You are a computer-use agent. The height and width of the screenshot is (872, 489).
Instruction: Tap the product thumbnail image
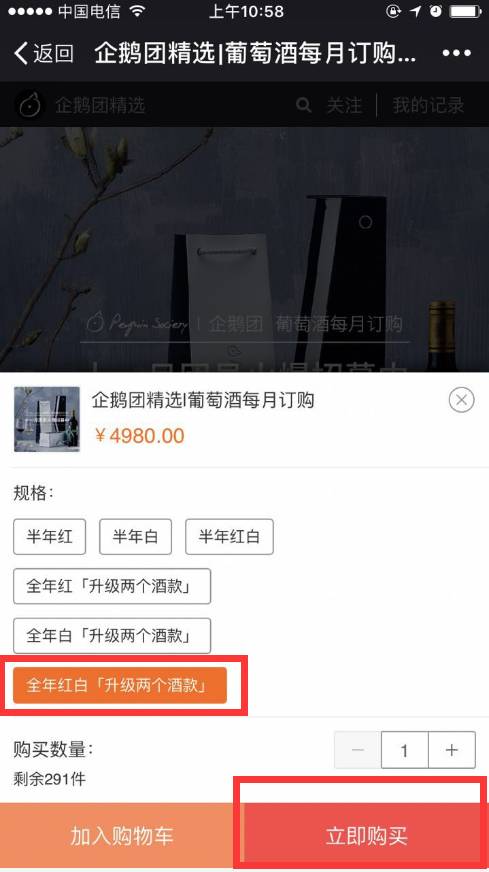pyautogui.click(x=47, y=419)
